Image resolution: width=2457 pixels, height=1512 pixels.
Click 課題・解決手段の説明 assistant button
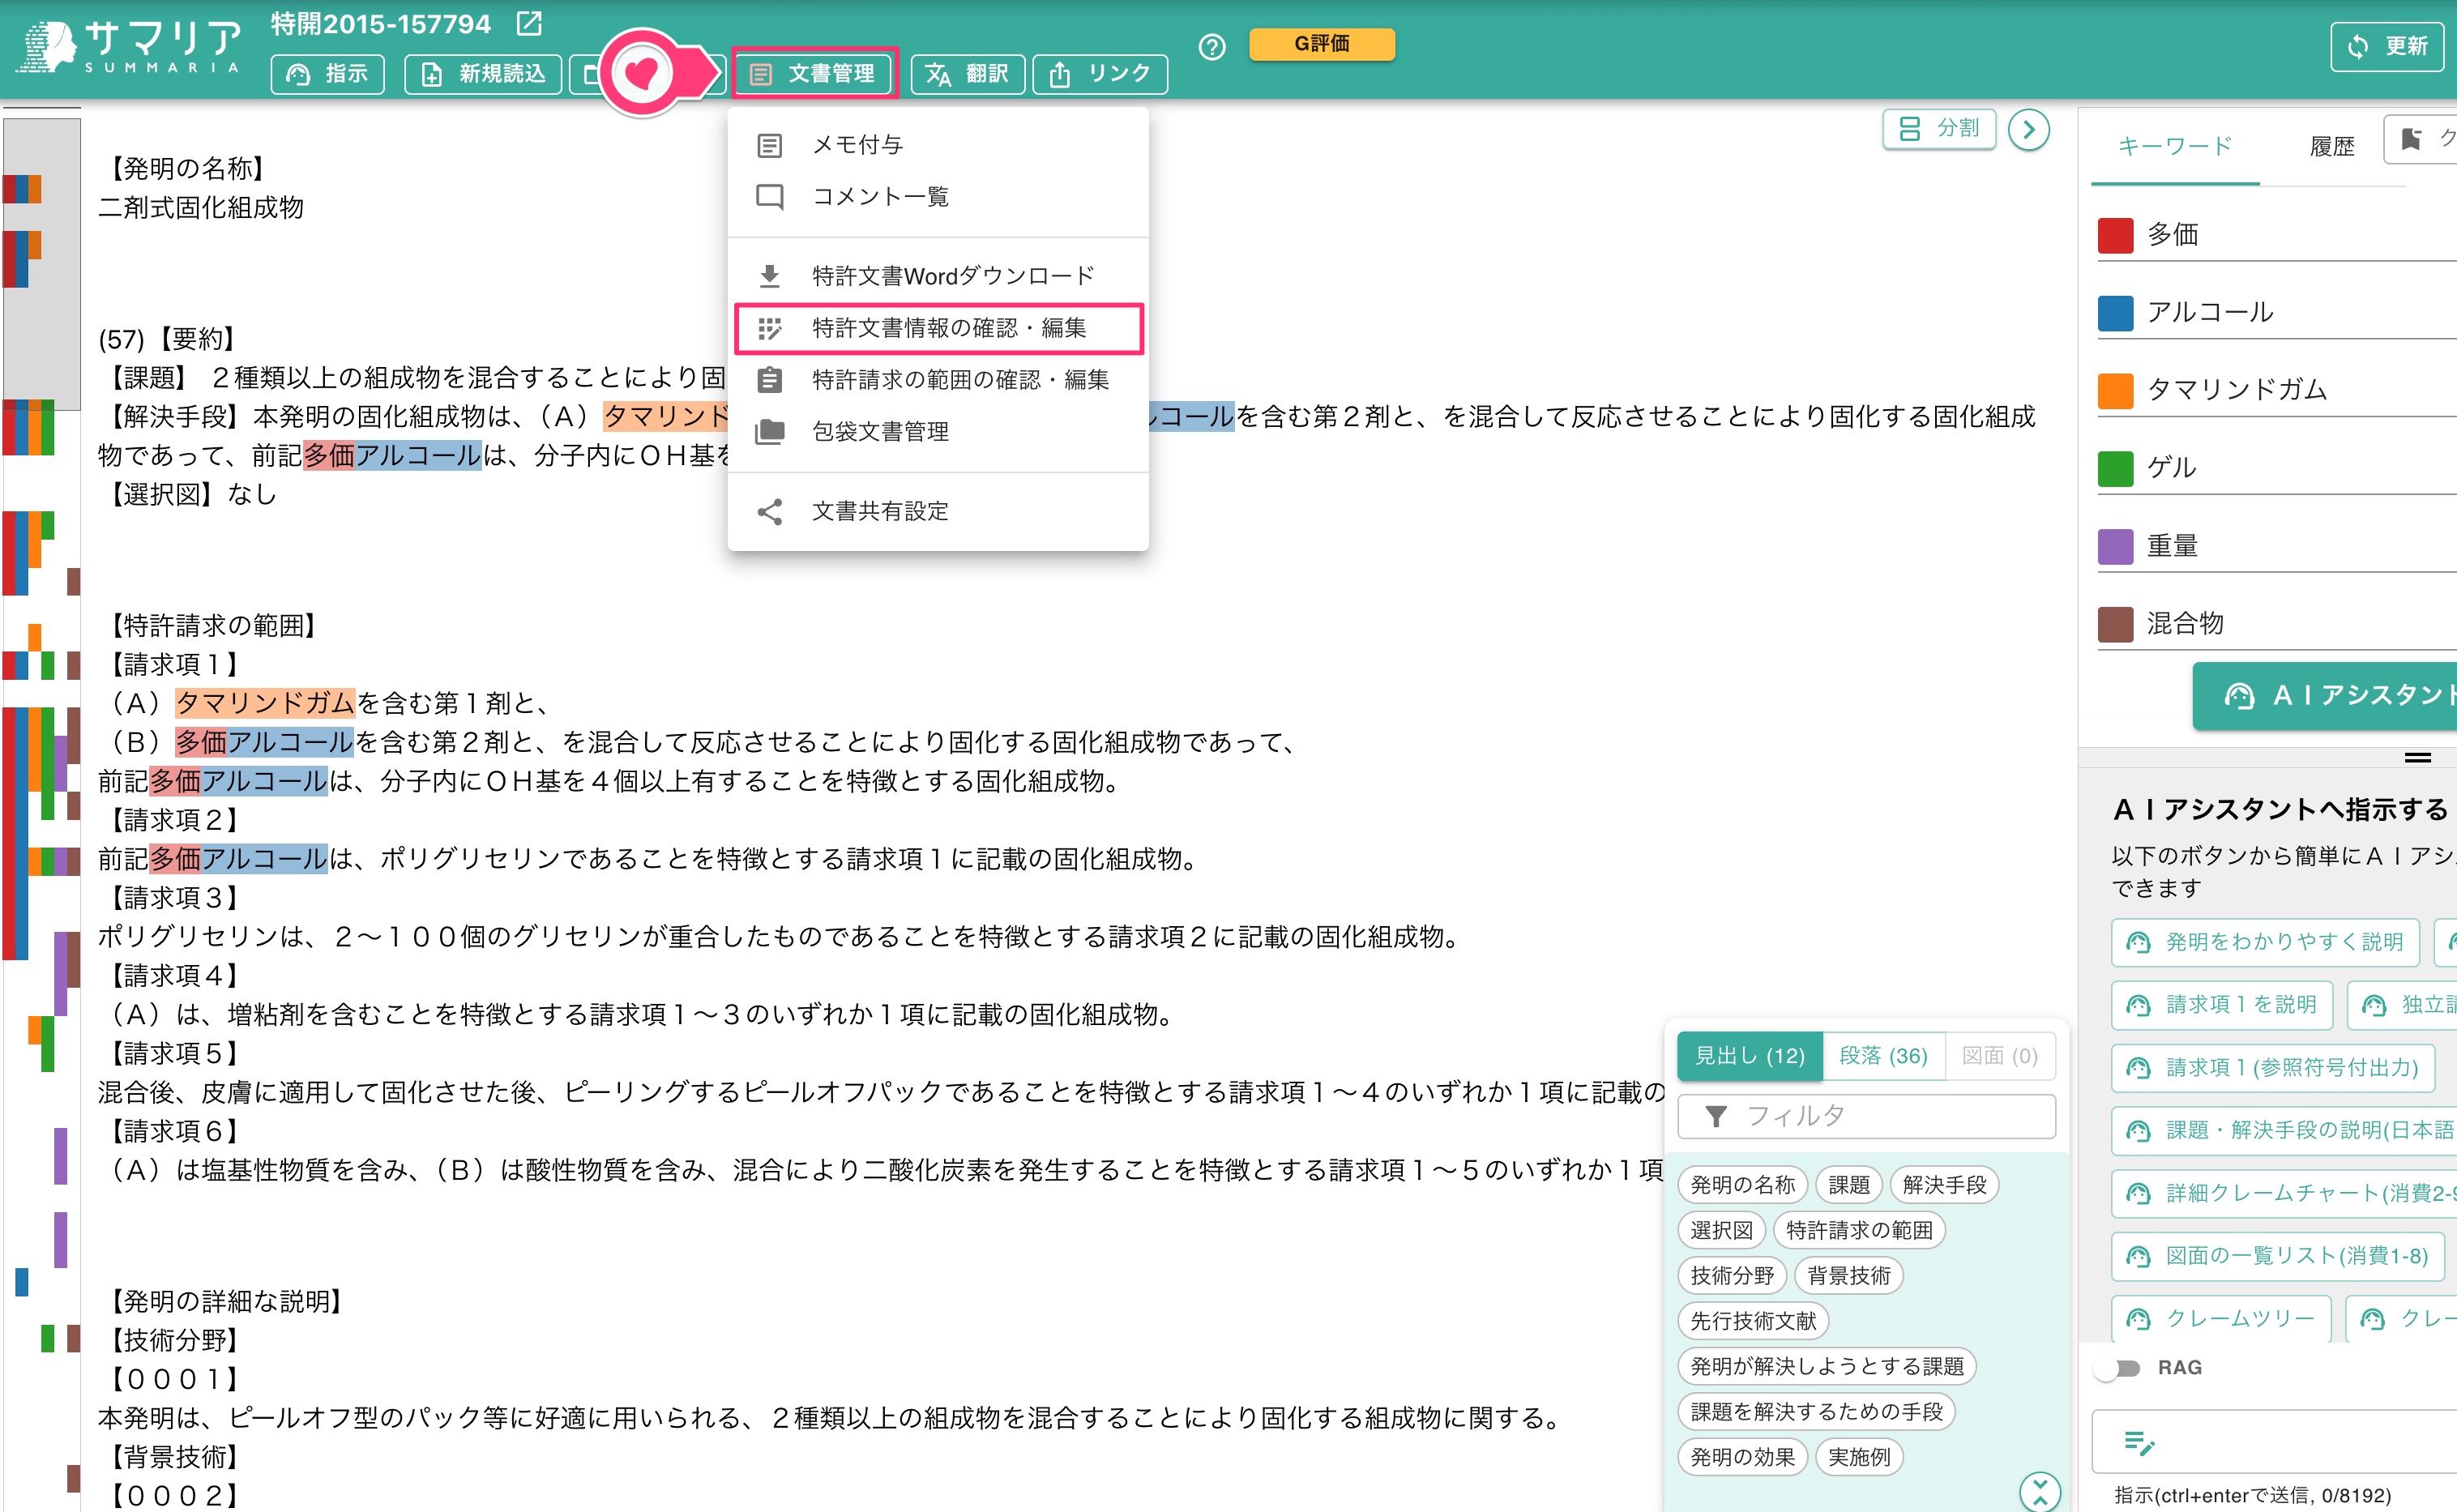point(2284,1131)
